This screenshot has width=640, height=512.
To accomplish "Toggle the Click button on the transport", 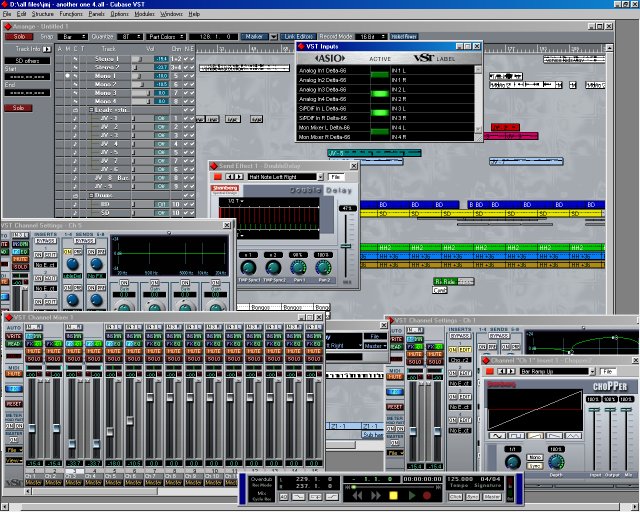I will [456, 496].
